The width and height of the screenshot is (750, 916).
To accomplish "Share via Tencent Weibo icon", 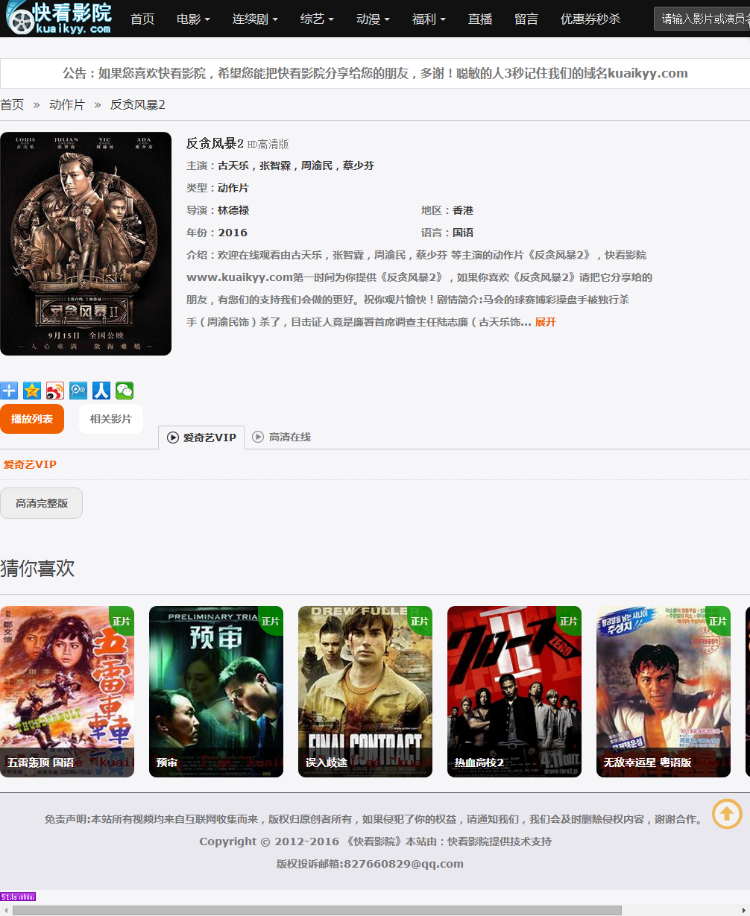I will pos(78,390).
